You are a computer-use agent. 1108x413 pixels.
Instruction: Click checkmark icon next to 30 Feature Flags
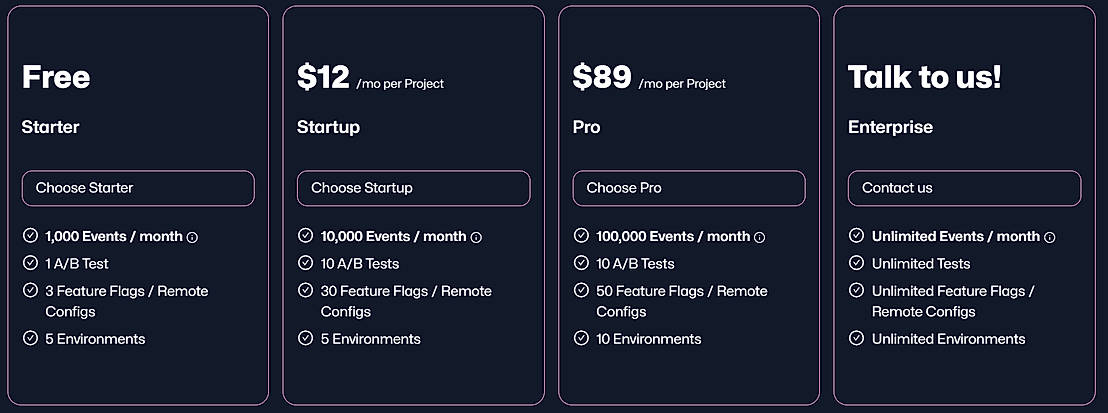click(306, 290)
